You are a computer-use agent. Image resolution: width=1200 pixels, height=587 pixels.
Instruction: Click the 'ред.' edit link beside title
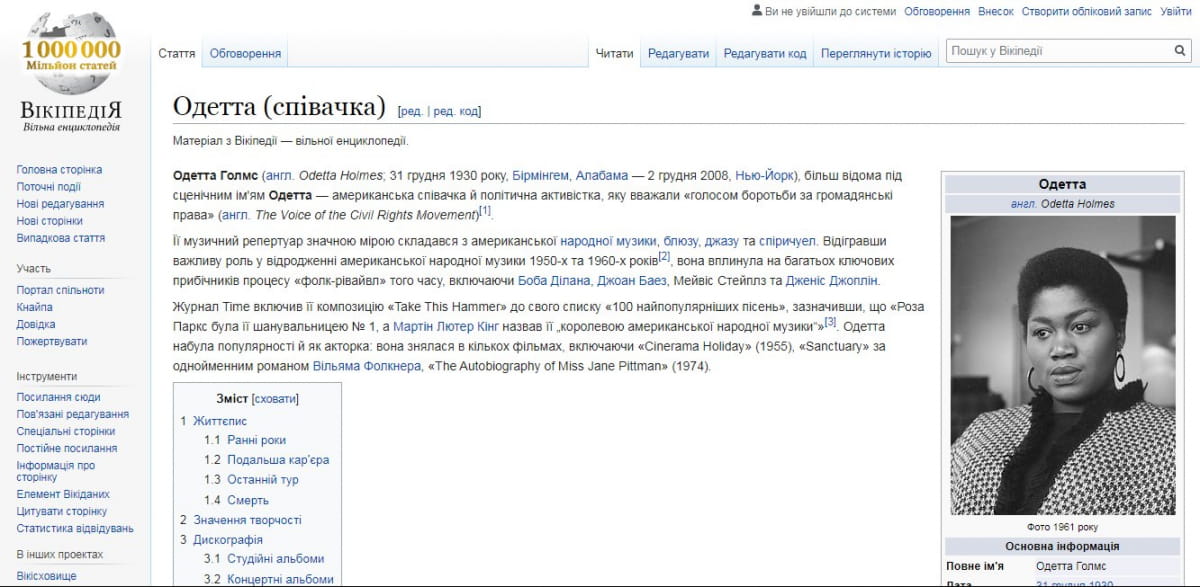(x=410, y=111)
